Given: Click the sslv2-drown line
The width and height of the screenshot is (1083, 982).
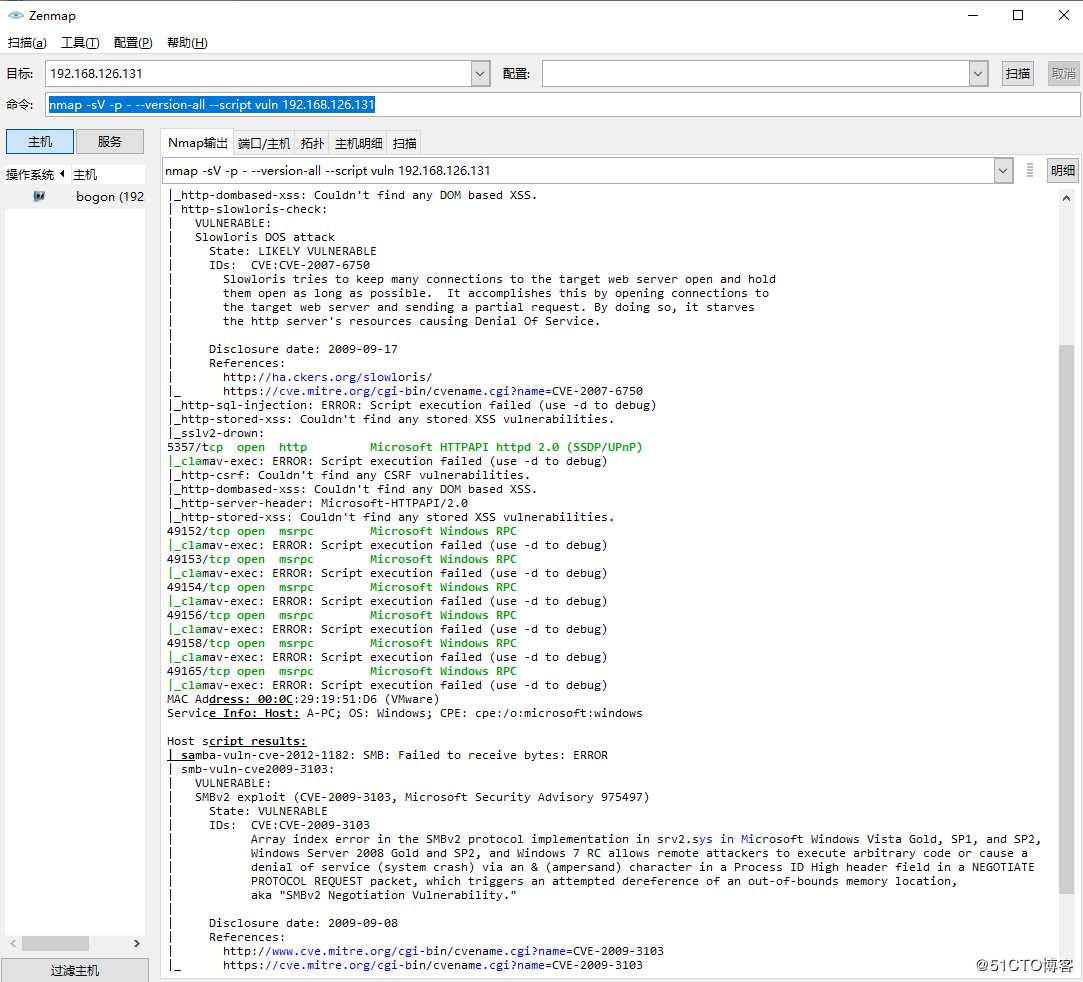Looking at the screenshot, I should (217, 433).
